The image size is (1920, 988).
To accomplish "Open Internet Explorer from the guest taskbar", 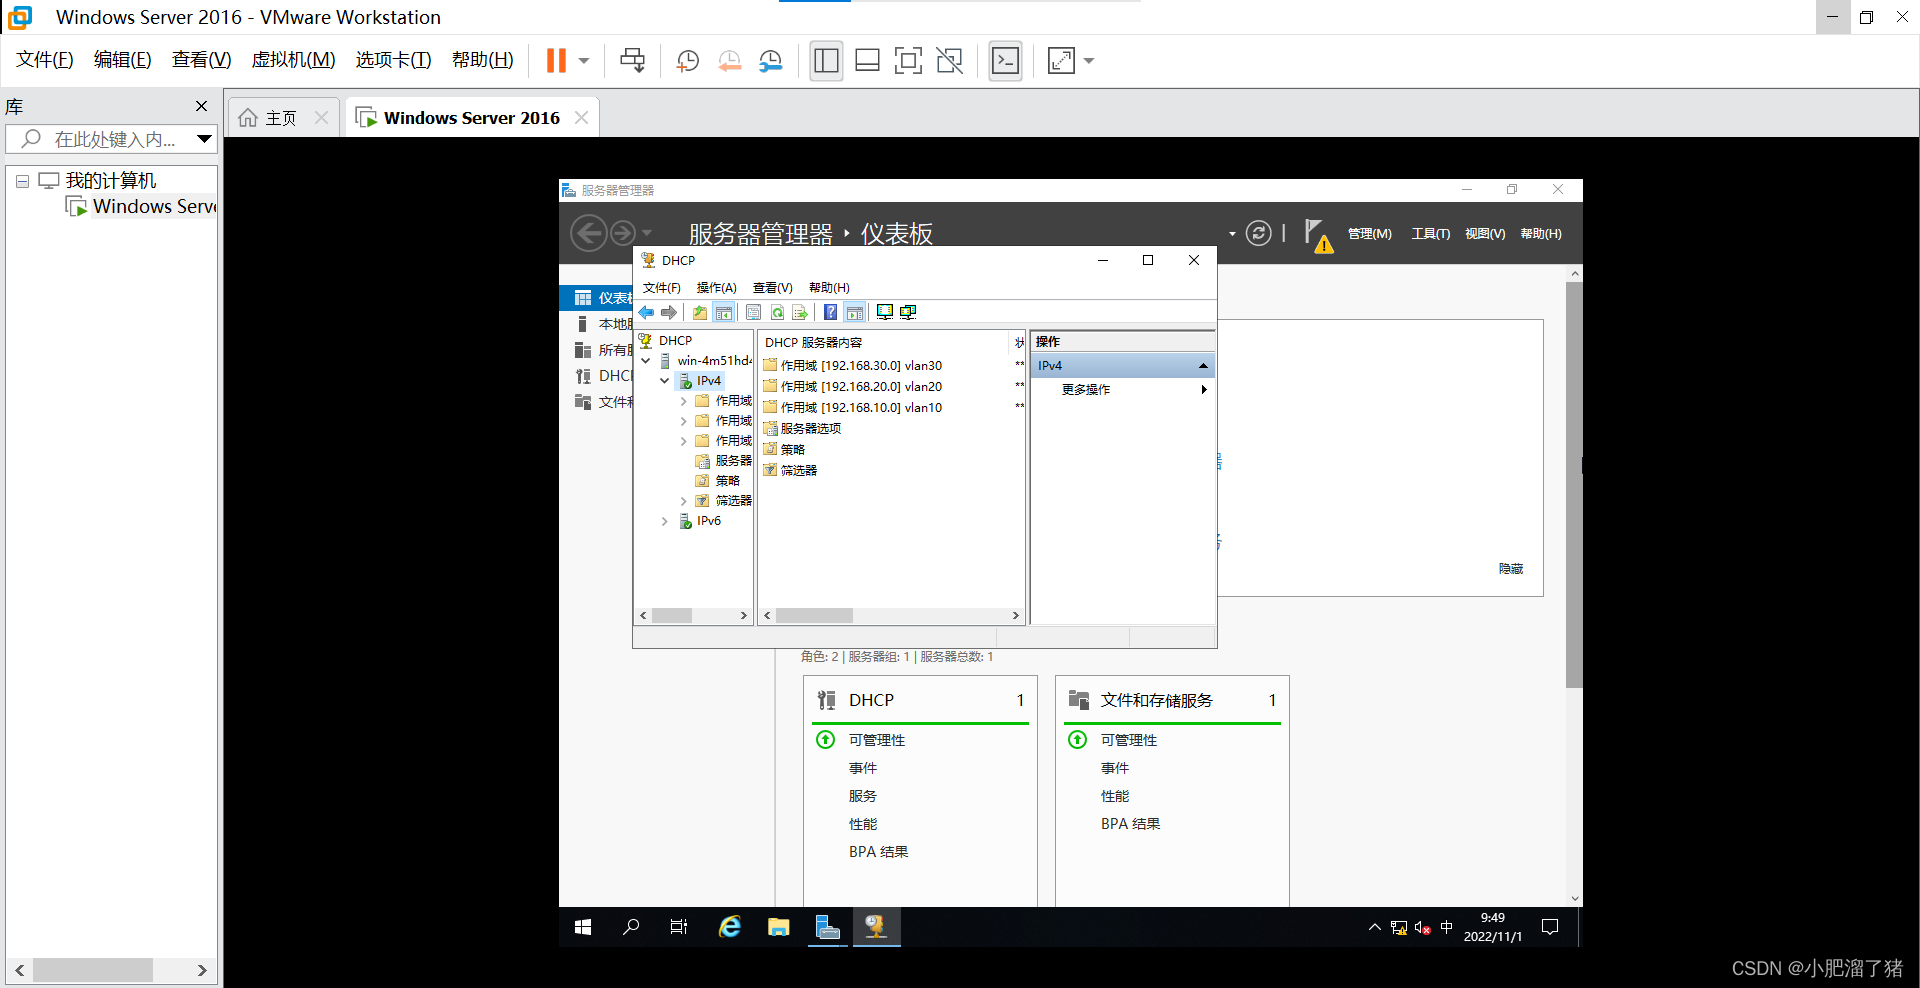I will coord(730,927).
